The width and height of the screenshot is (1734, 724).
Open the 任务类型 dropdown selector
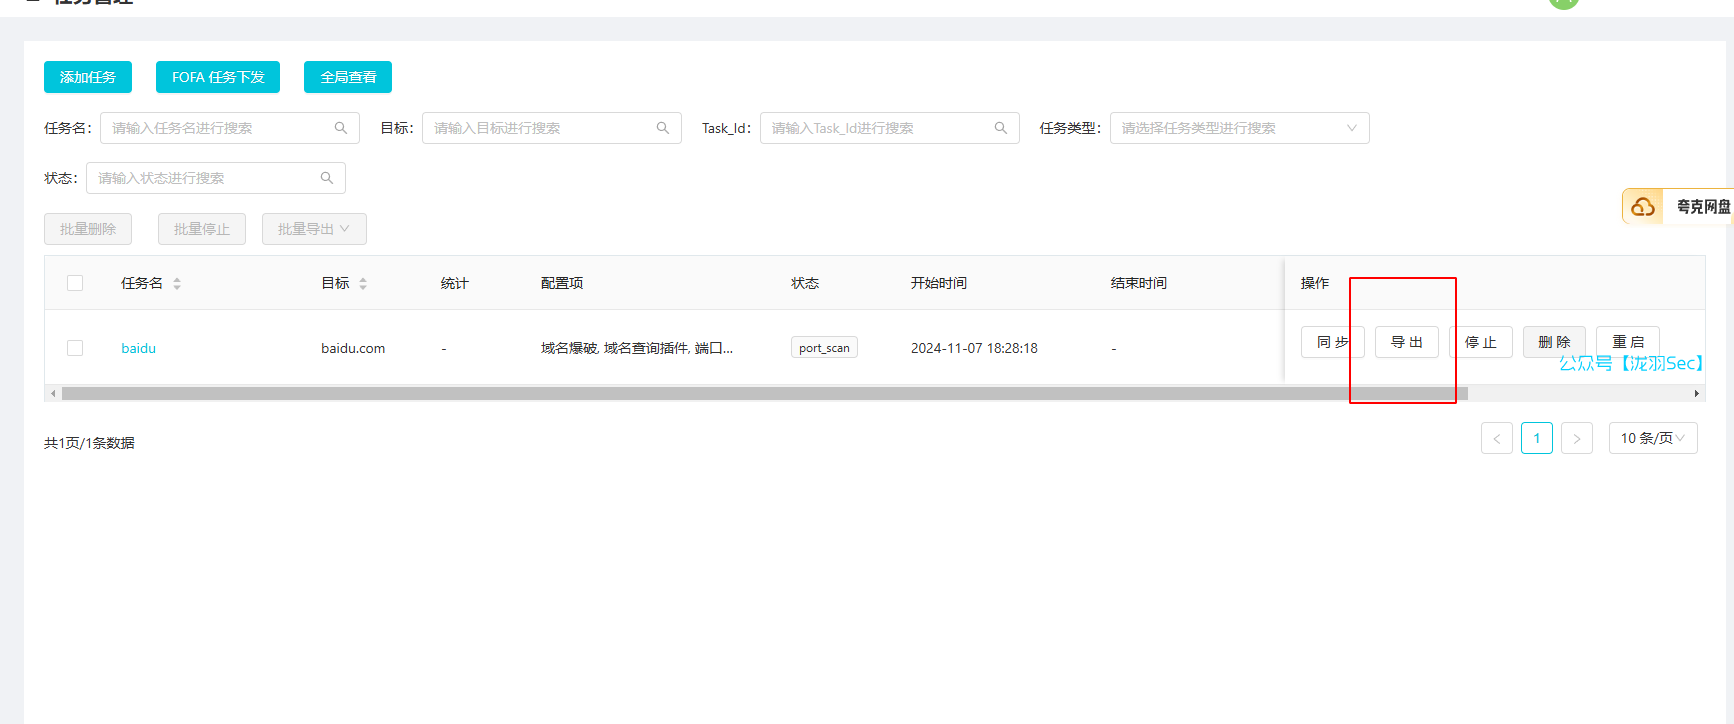[x=1238, y=128]
